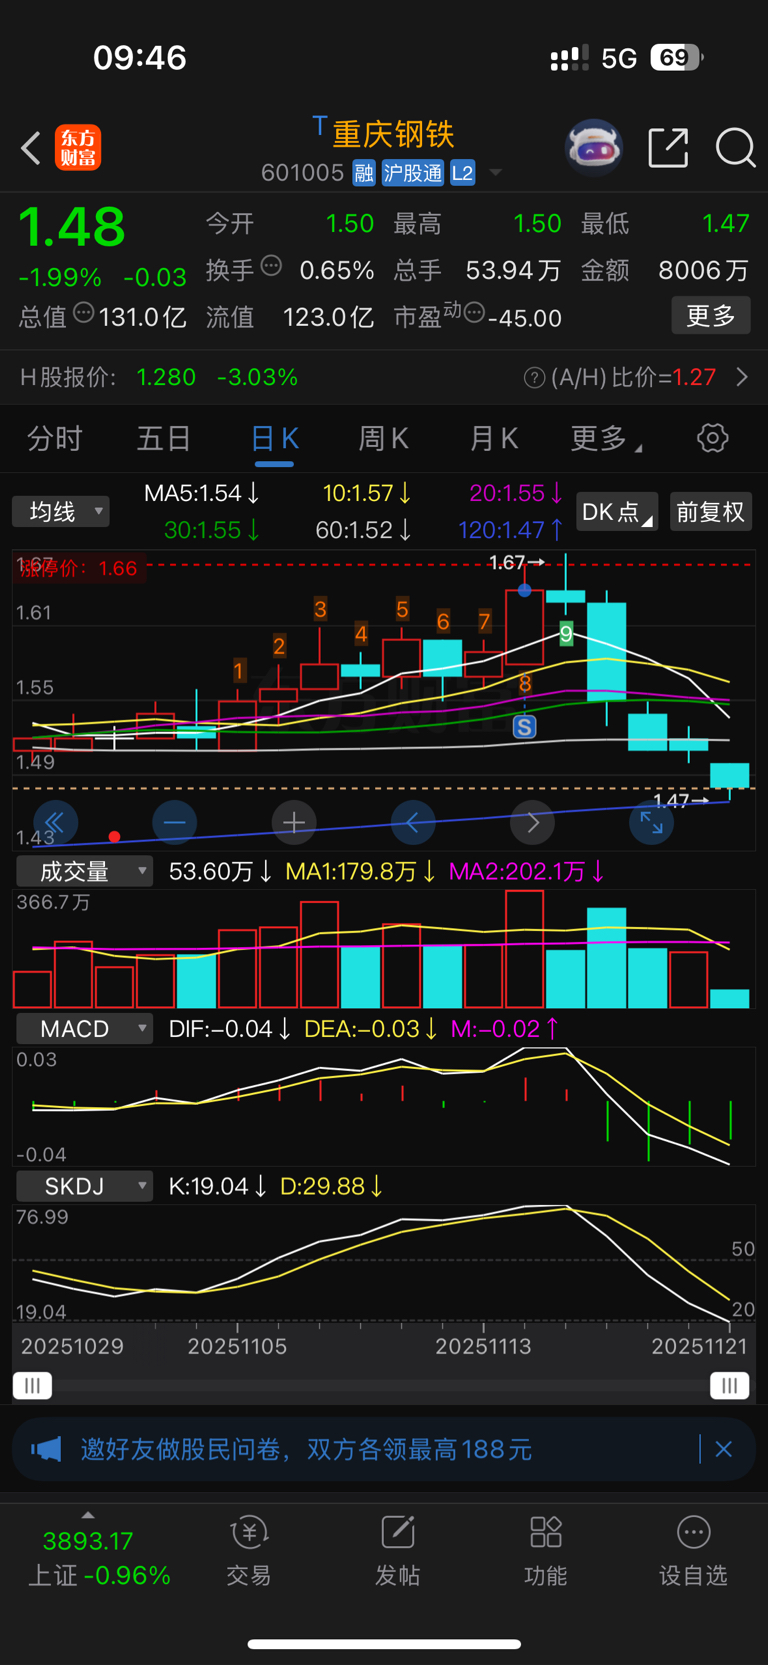
Task: Select the 日K tab
Action: pyautogui.click(x=274, y=439)
